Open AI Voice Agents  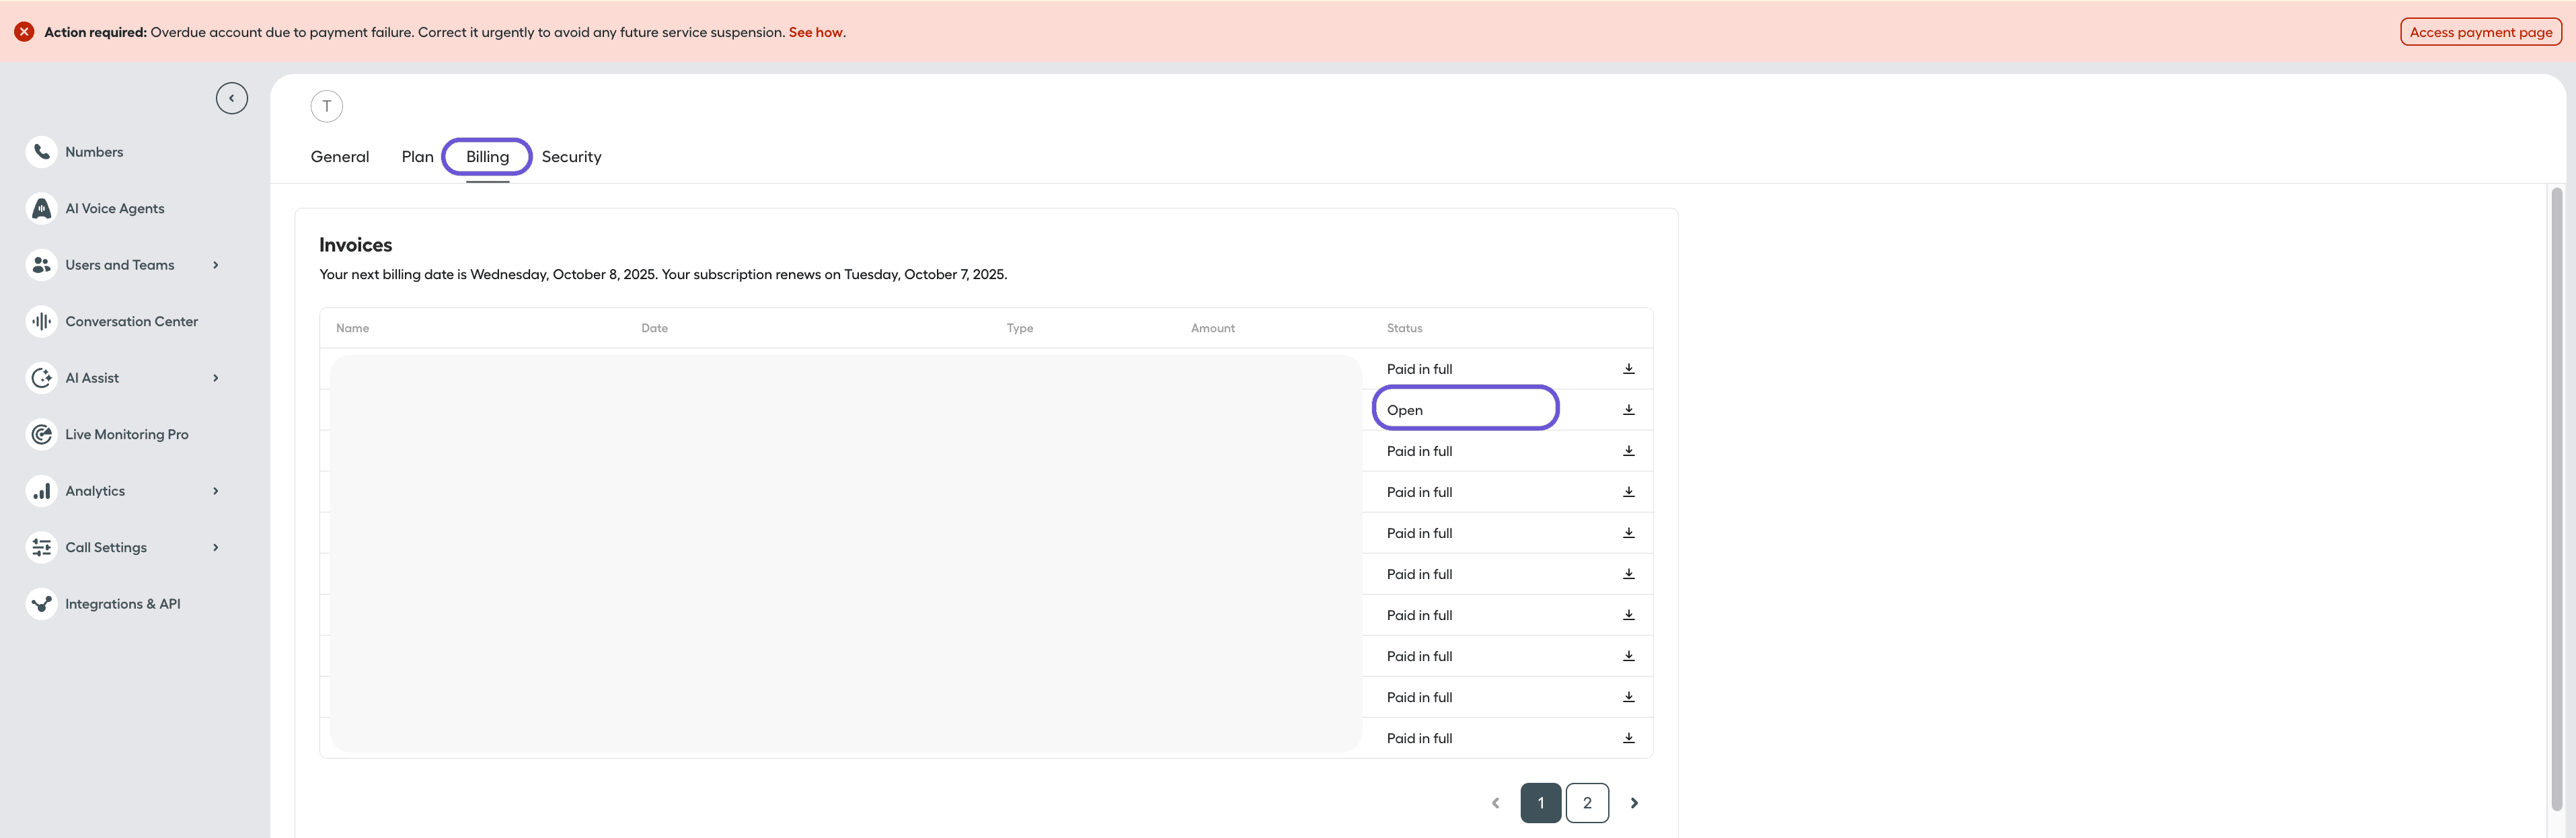(114, 208)
